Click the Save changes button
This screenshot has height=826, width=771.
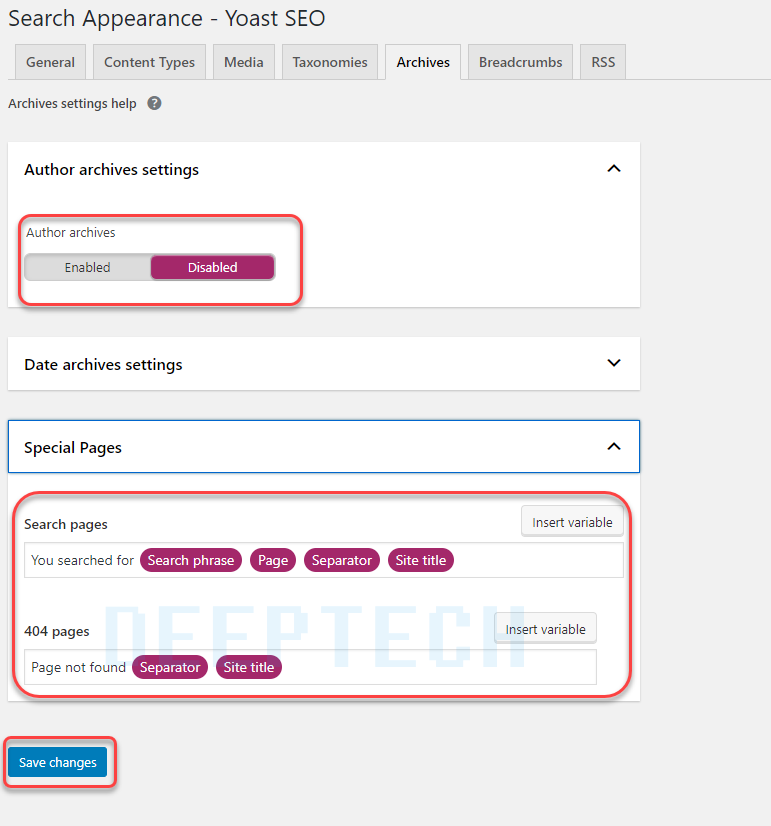57,762
